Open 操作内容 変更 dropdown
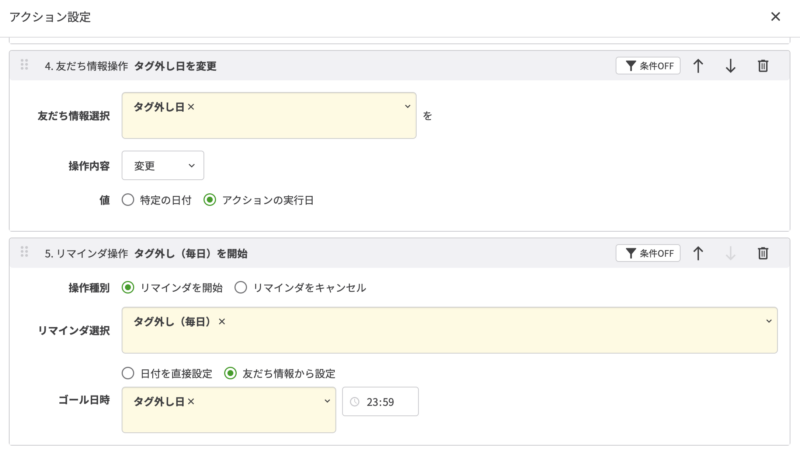 click(162, 165)
